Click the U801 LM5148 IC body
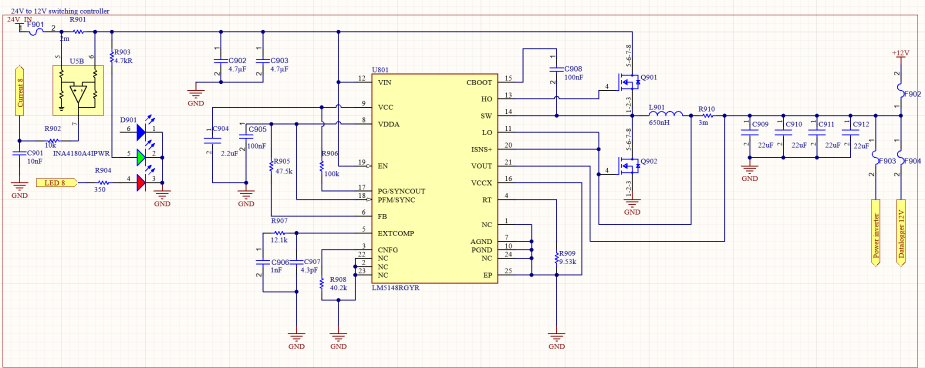The image size is (925, 368). coord(436,179)
